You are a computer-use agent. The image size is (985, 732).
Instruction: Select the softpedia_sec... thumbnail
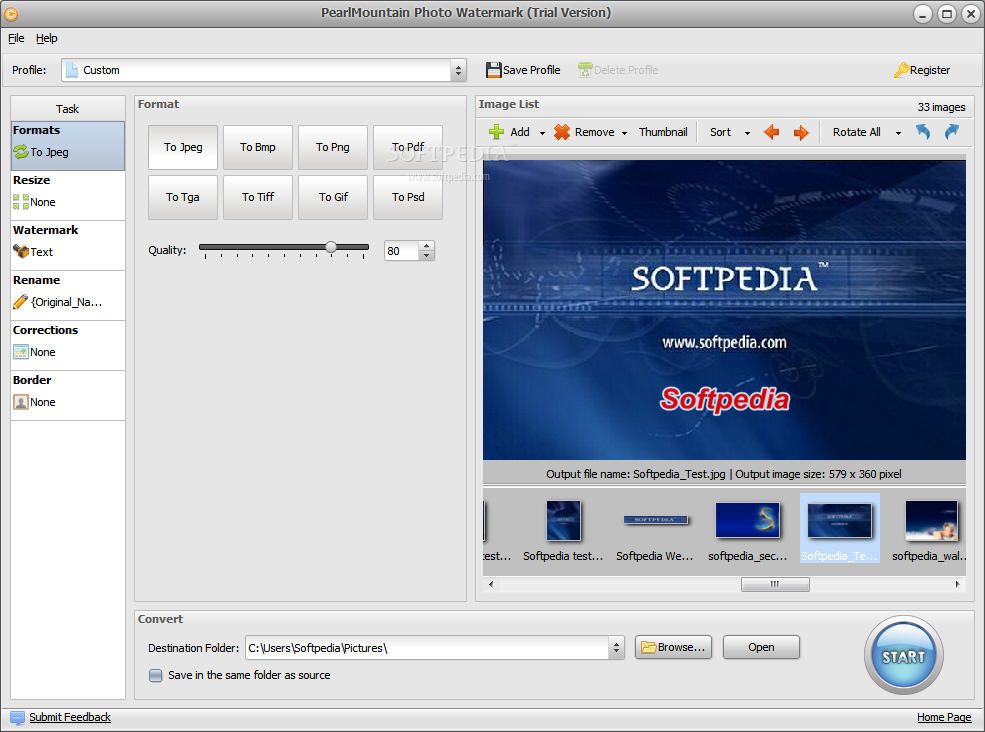tap(748, 528)
